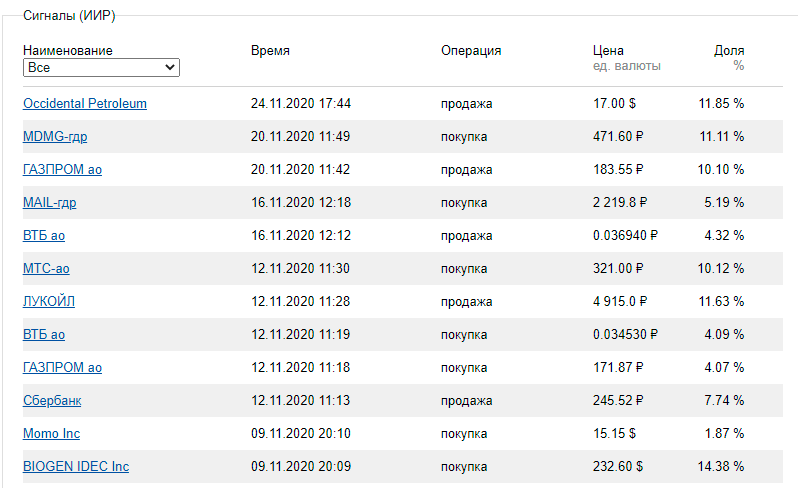Open ГАЗПРОМ ао sale signal dated 20.11.2020
798x488 pixels.
tap(62, 170)
